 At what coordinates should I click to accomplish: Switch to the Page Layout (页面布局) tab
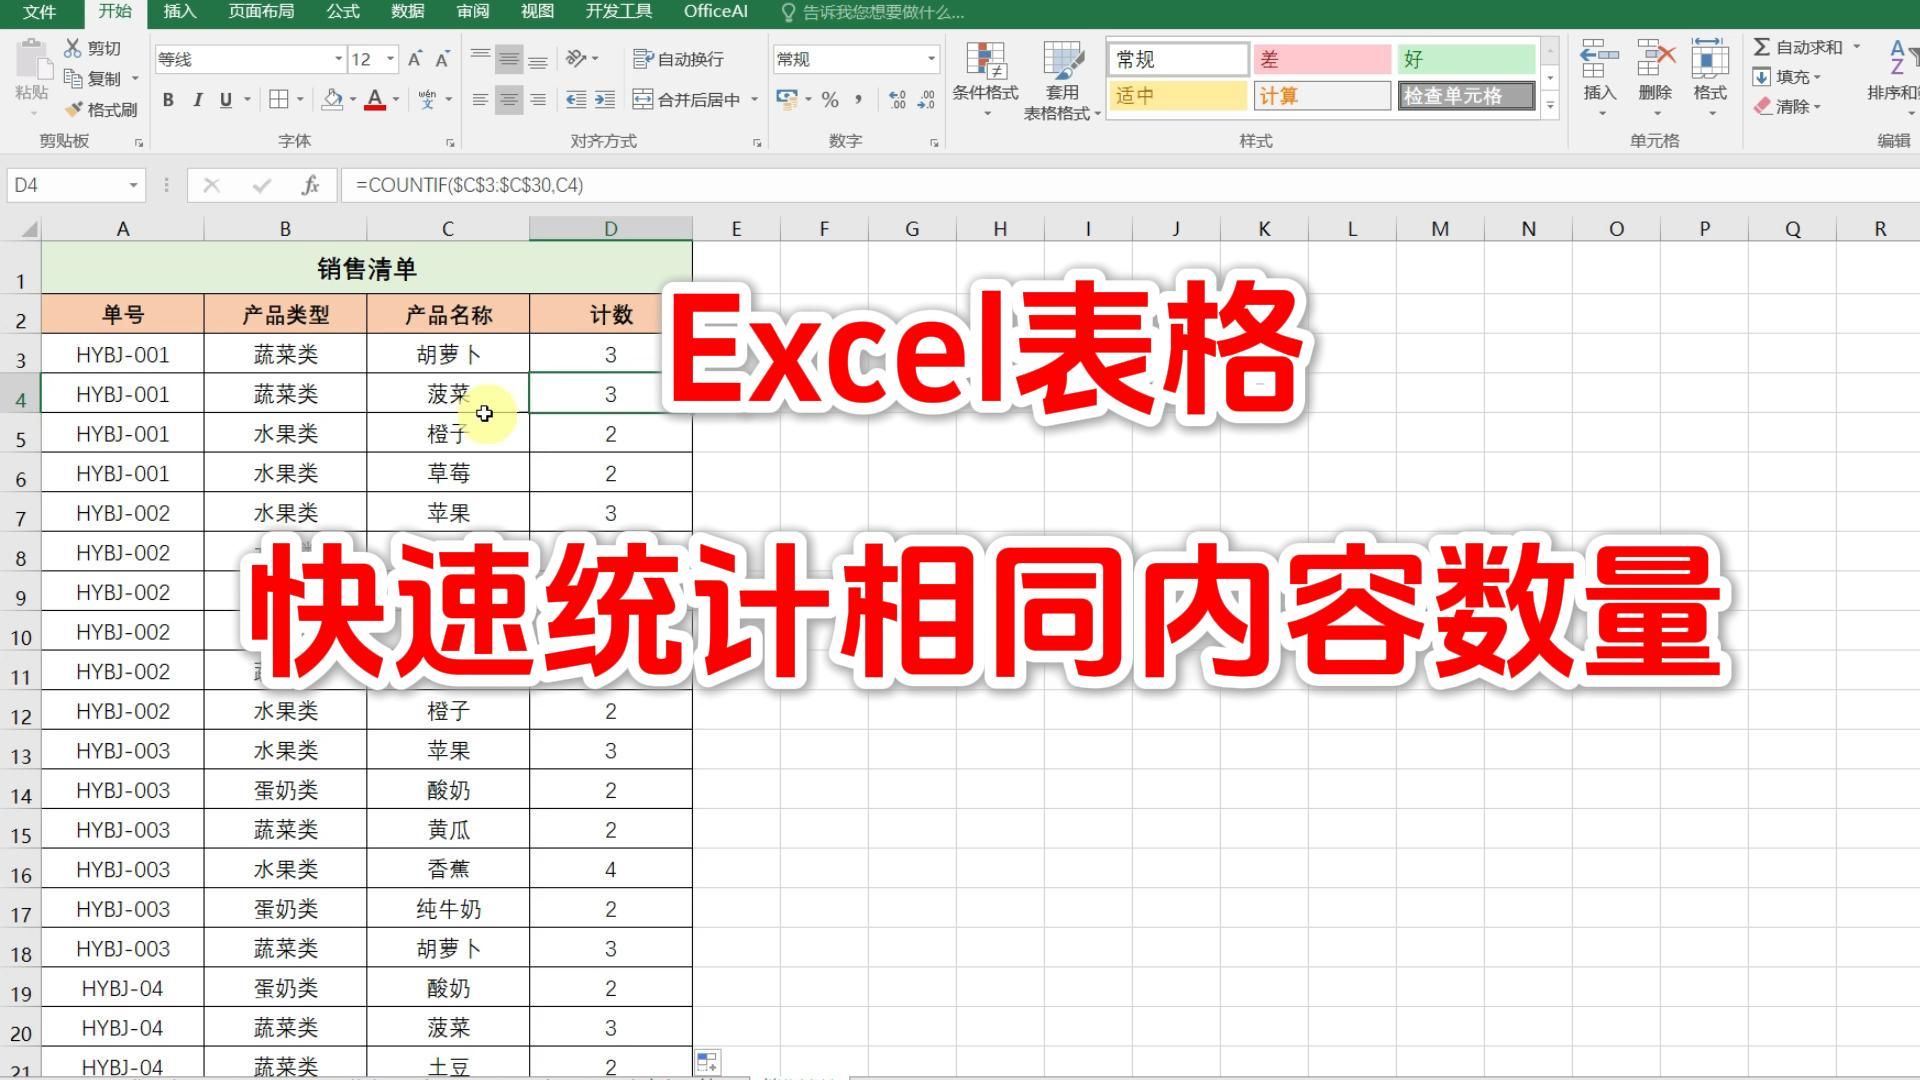pyautogui.click(x=261, y=12)
